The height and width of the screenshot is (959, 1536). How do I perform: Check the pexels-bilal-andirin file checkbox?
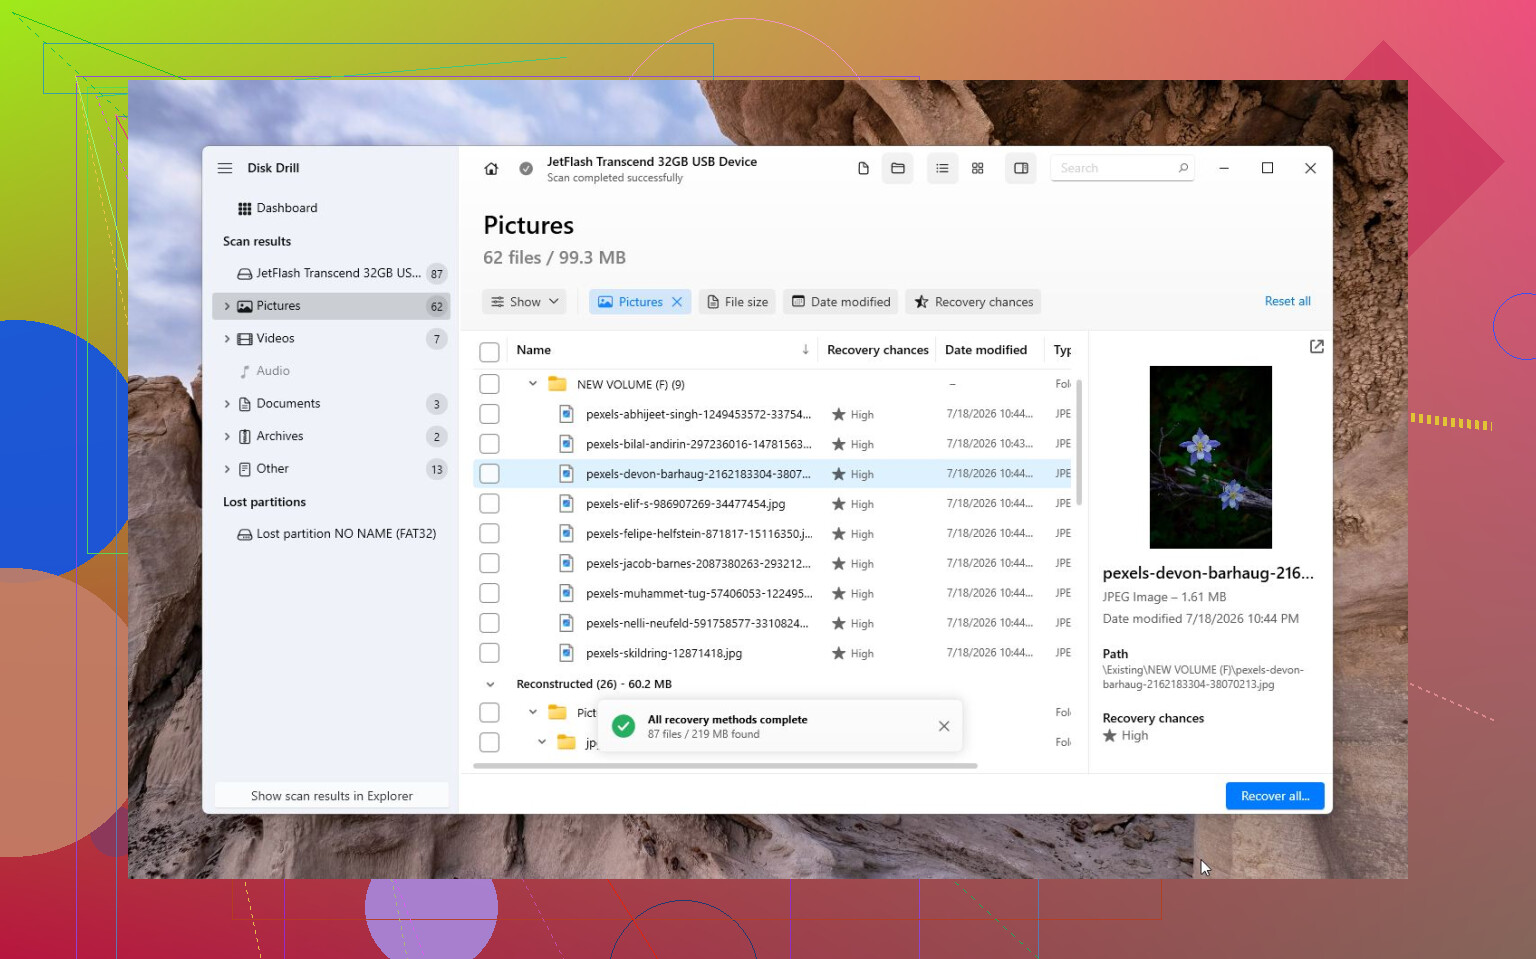pos(489,444)
